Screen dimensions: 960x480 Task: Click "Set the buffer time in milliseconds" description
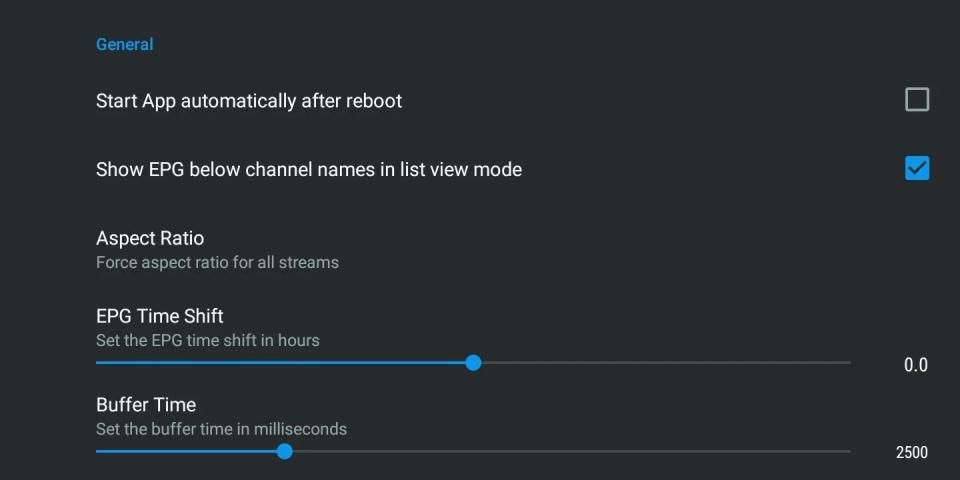221,429
